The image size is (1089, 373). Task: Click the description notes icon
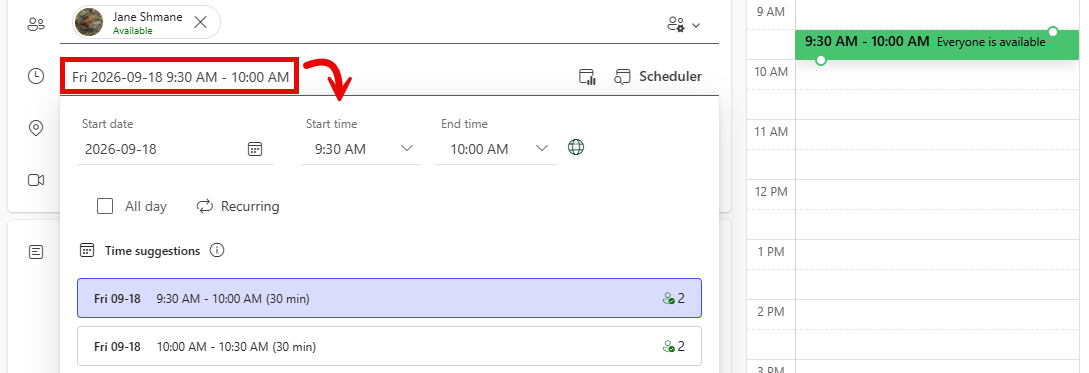point(36,251)
